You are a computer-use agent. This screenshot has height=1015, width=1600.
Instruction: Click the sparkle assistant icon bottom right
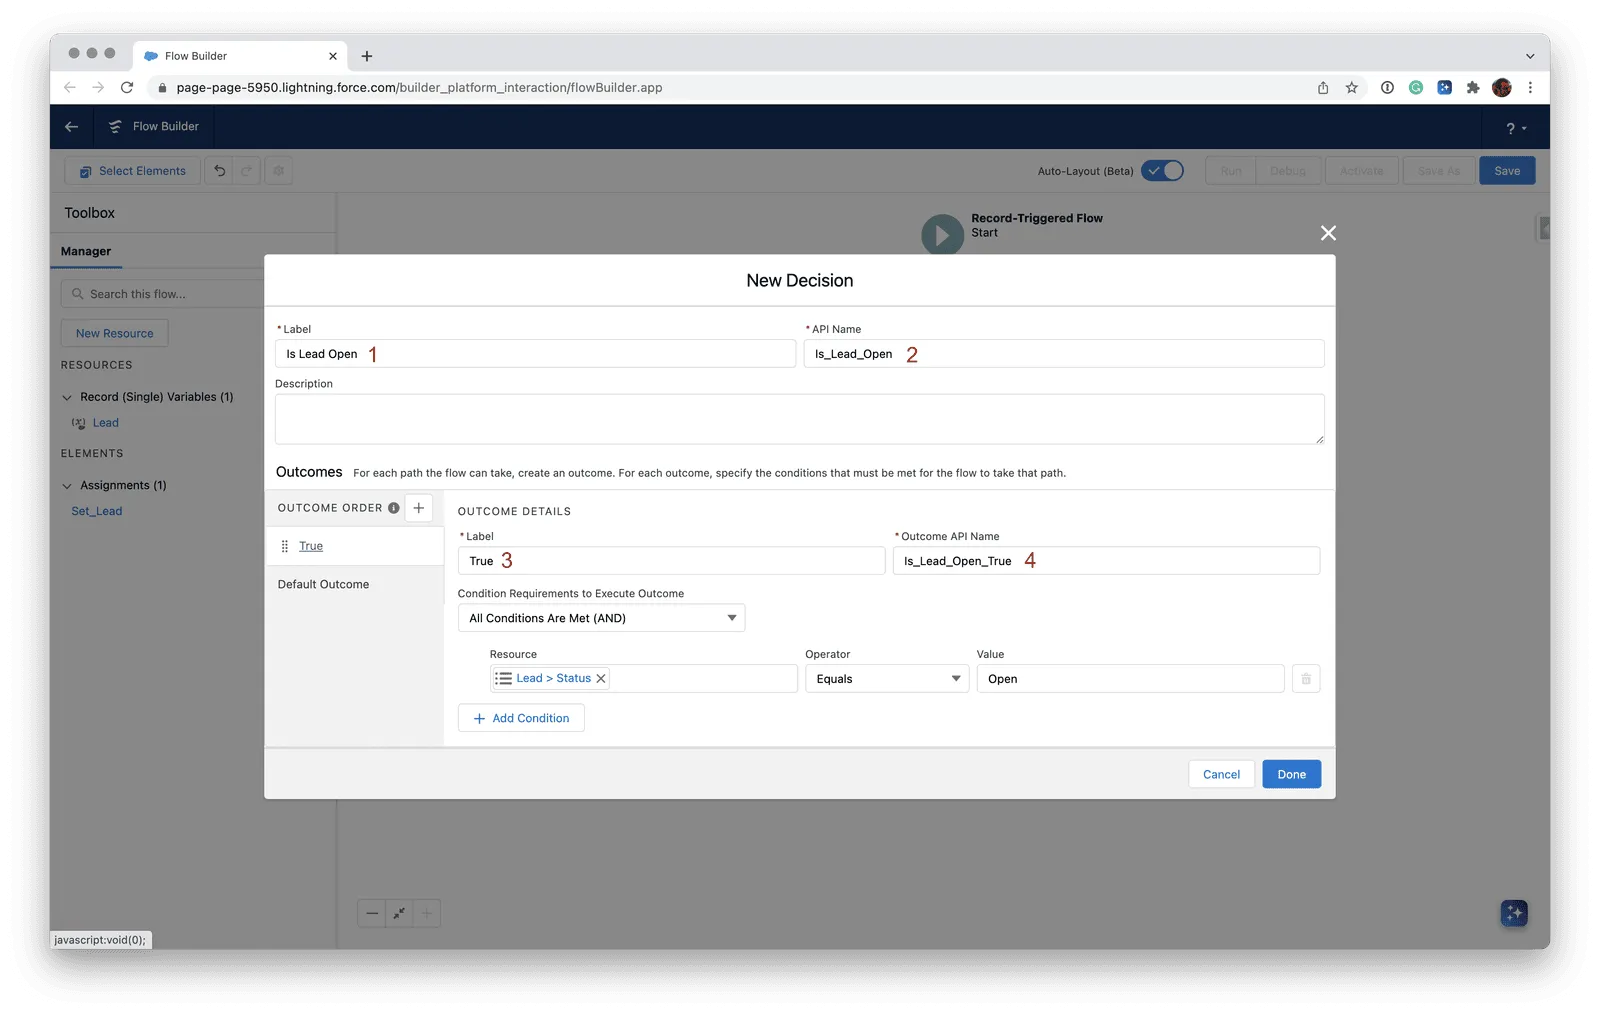pos(1514,913)
